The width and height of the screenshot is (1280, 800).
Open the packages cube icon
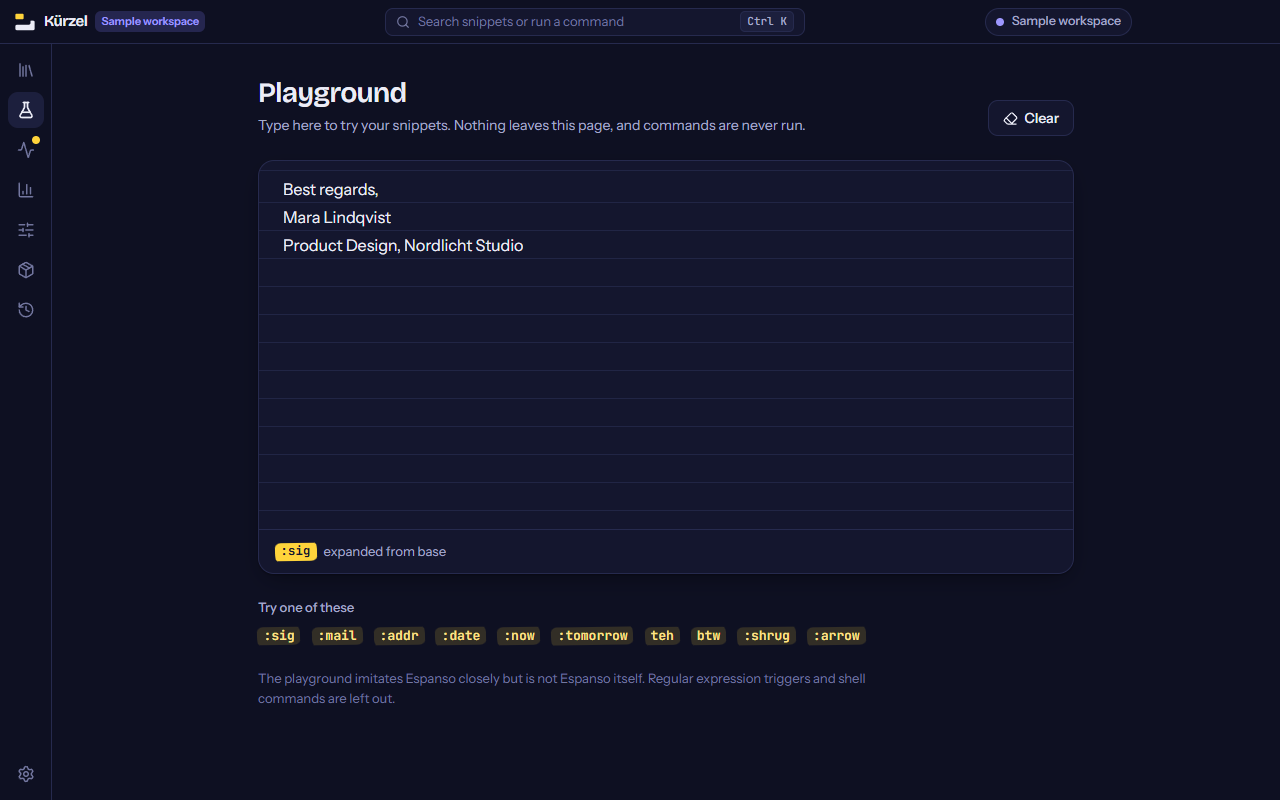tap(26, 270)
